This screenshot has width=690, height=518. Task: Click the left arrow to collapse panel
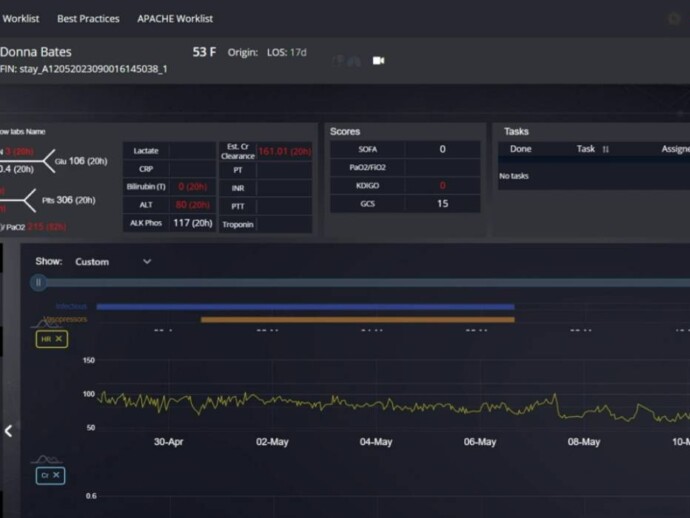[x=8, y=431]
